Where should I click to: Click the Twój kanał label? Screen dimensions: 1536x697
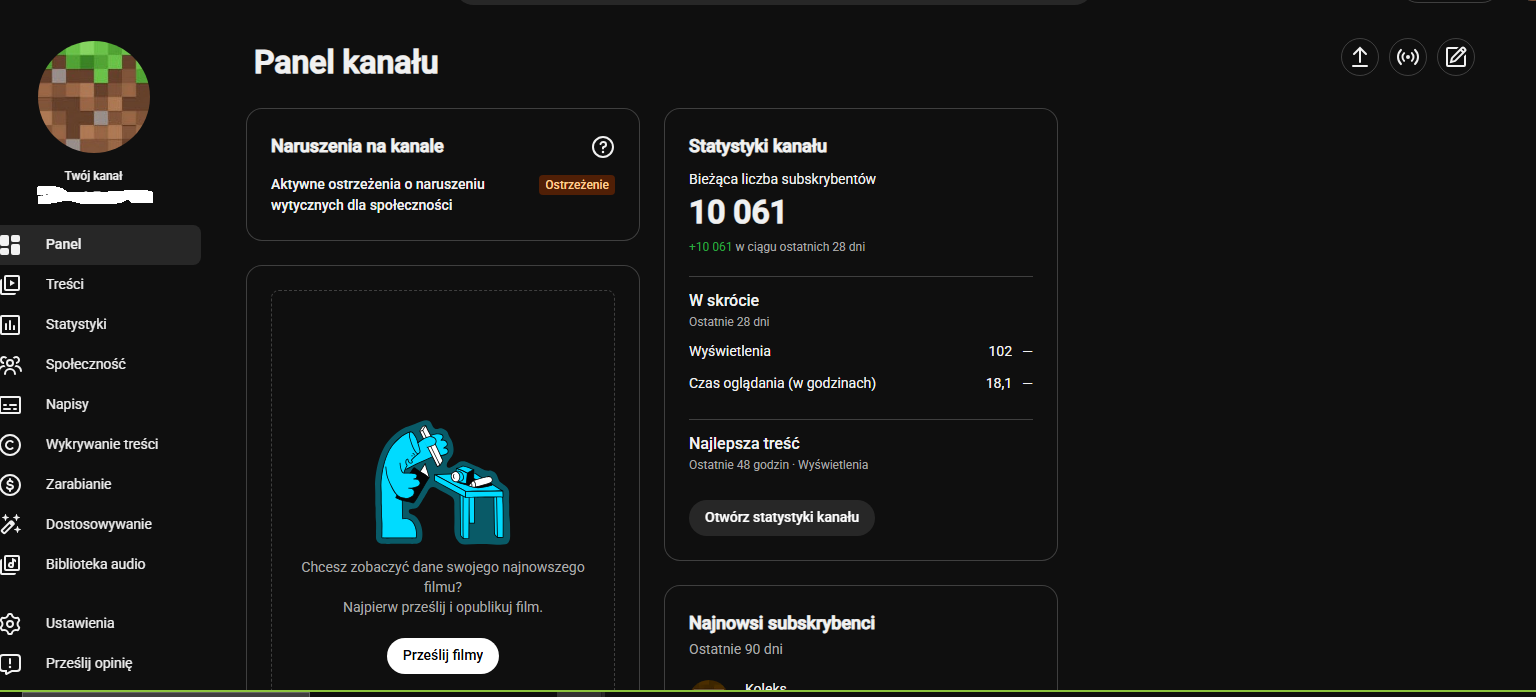(x=93, y=175)
